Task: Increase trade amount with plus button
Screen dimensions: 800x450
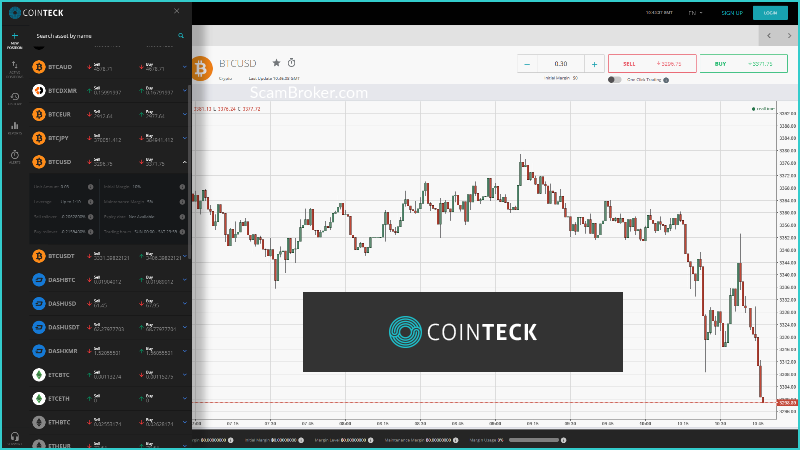Action: click(x=594, y=64)
